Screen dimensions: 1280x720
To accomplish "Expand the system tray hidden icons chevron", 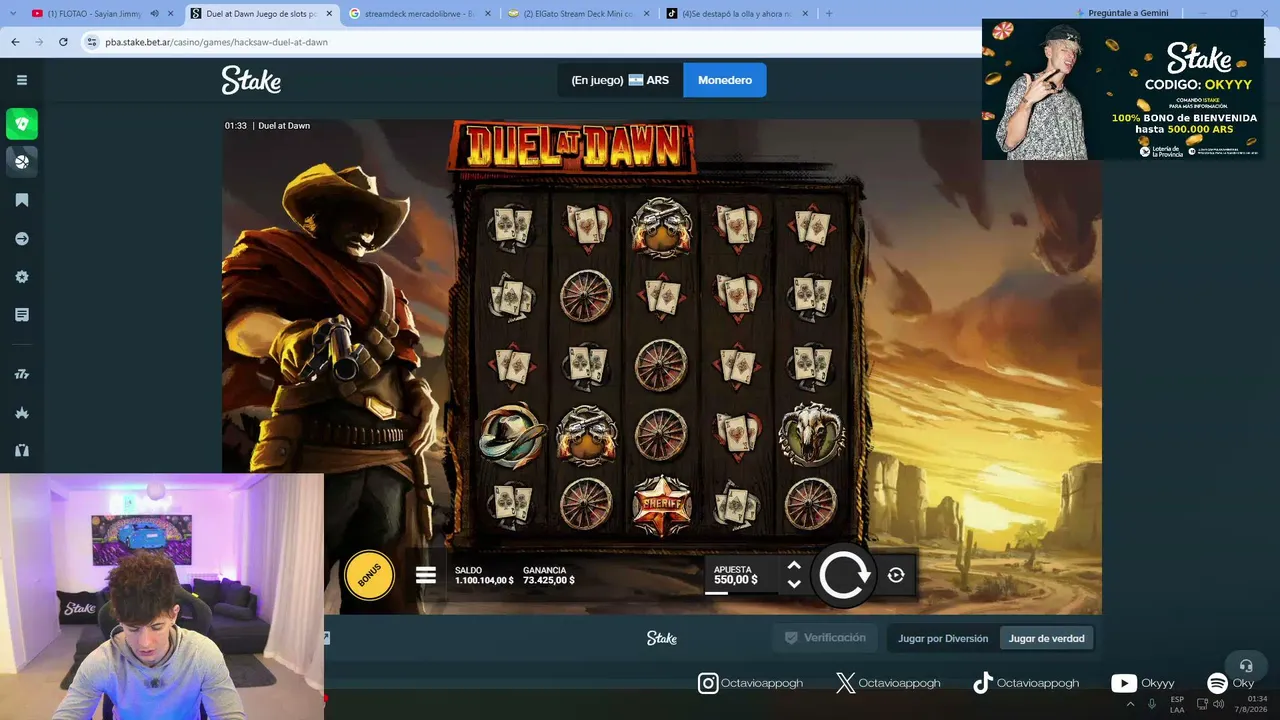I will (1131, 704).
